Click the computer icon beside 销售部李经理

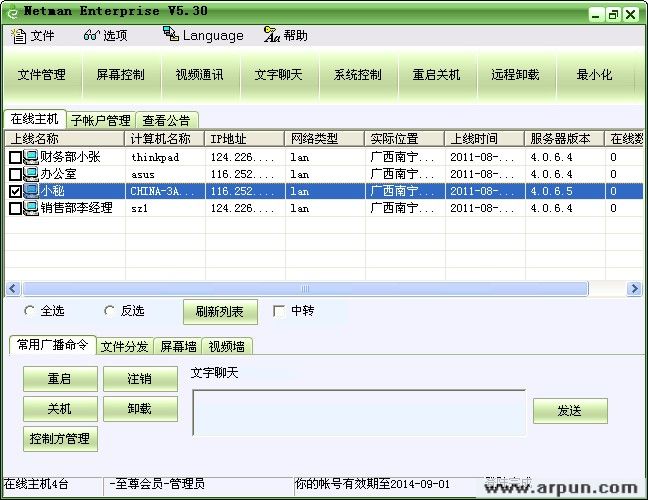30,208
